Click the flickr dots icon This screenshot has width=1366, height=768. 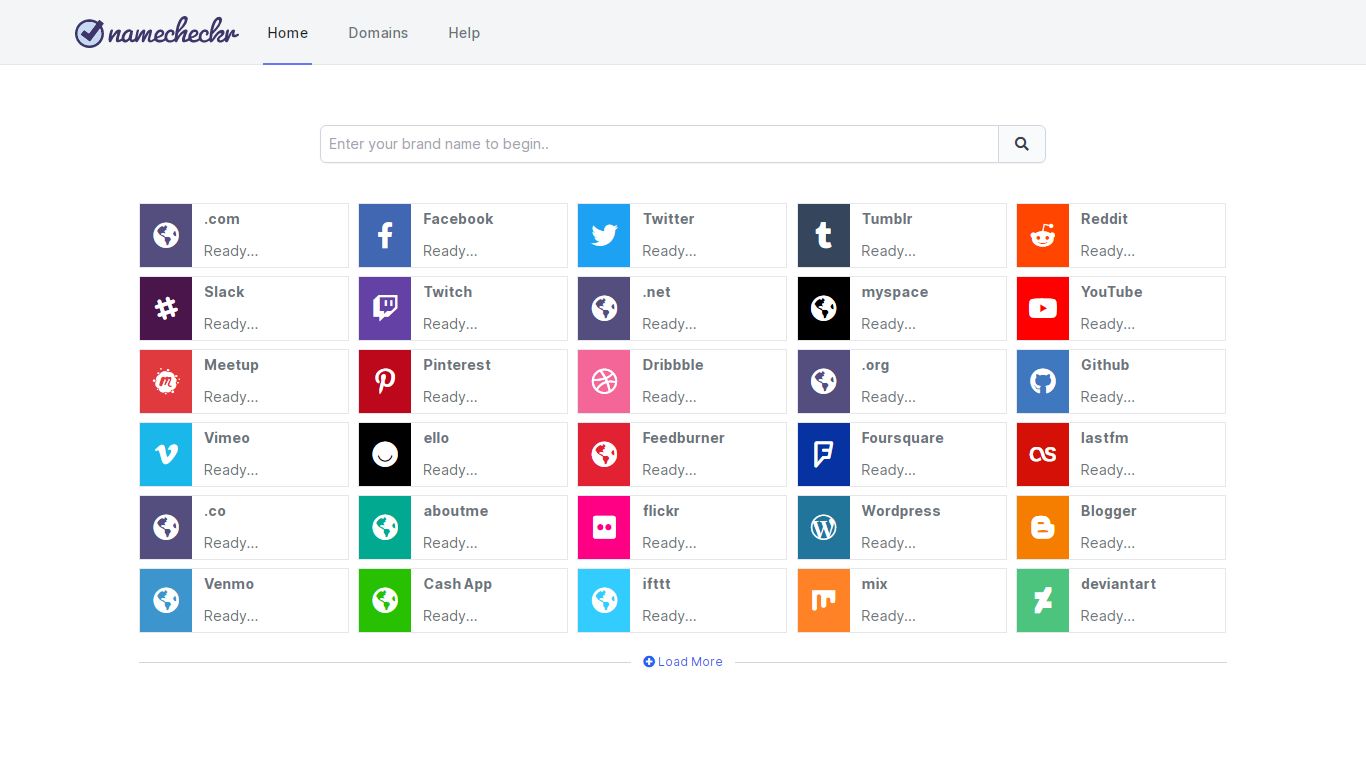[x=604, y=528]
